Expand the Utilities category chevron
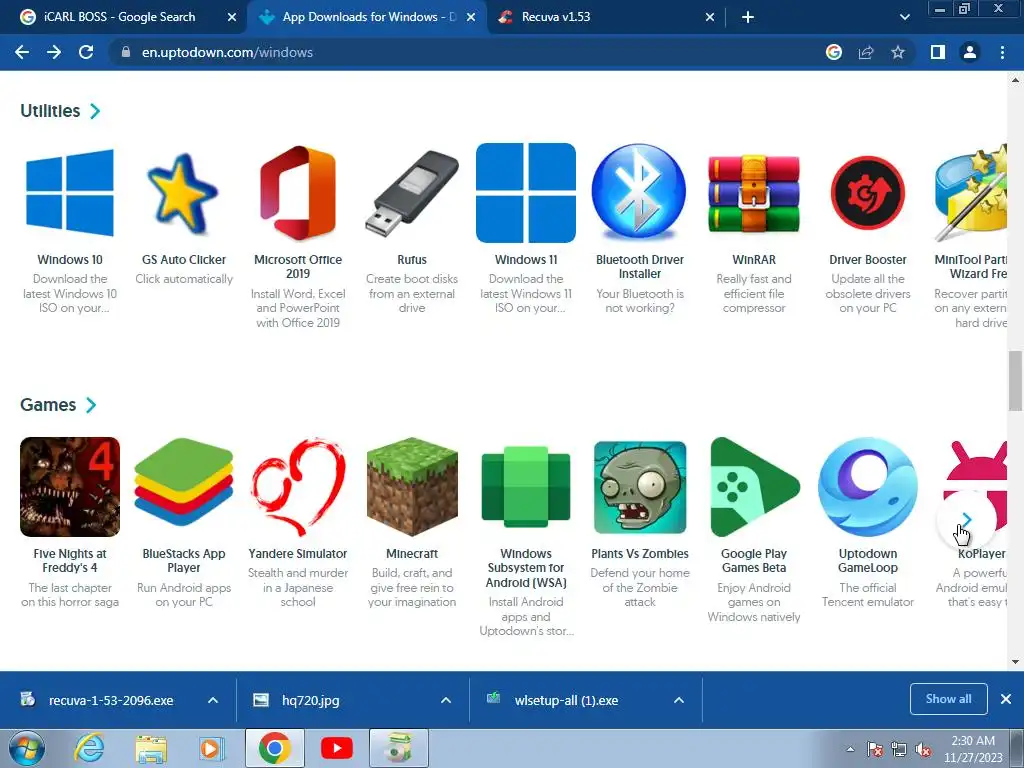The image size is (1024, 768). coord(95,111)
